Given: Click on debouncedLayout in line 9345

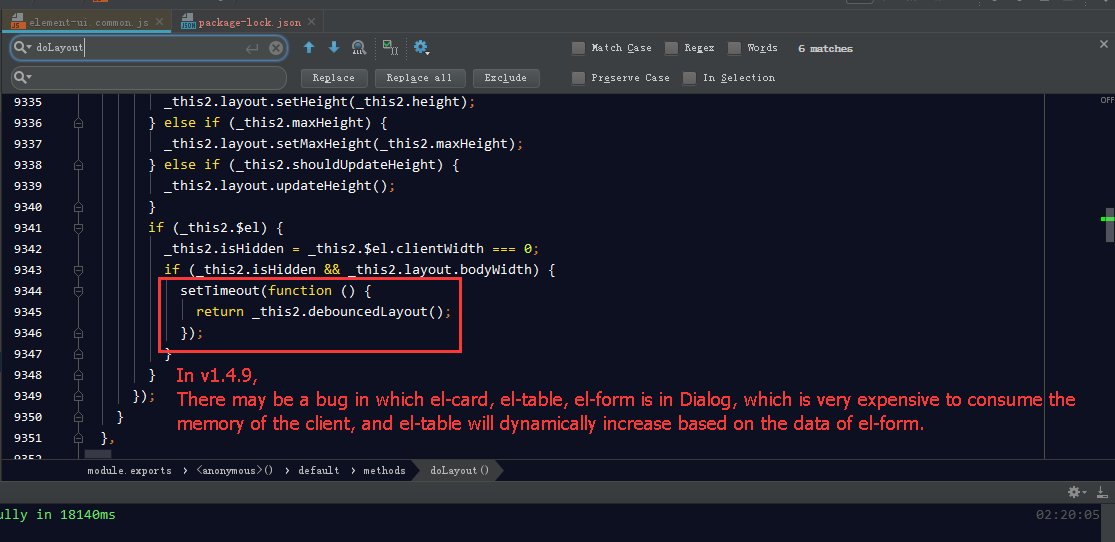Looking at the screenshot, I should (370, 312).
